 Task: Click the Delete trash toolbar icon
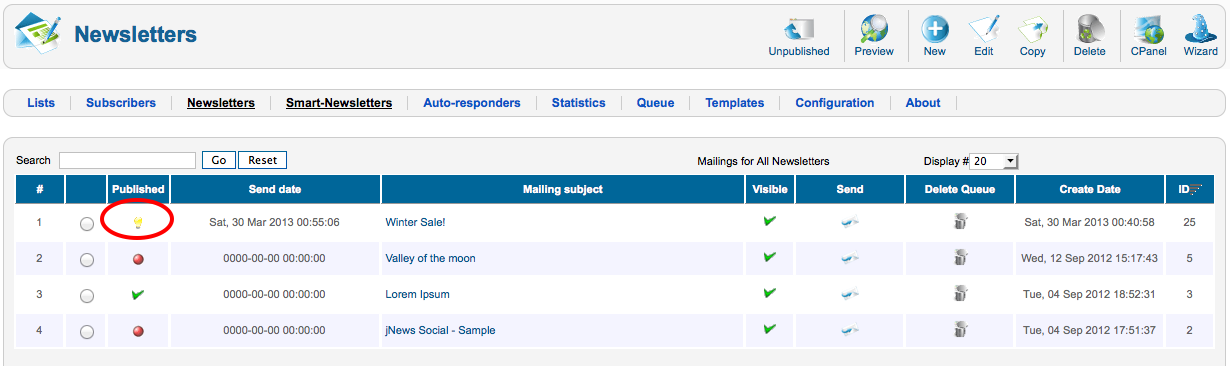[1090, 28]
